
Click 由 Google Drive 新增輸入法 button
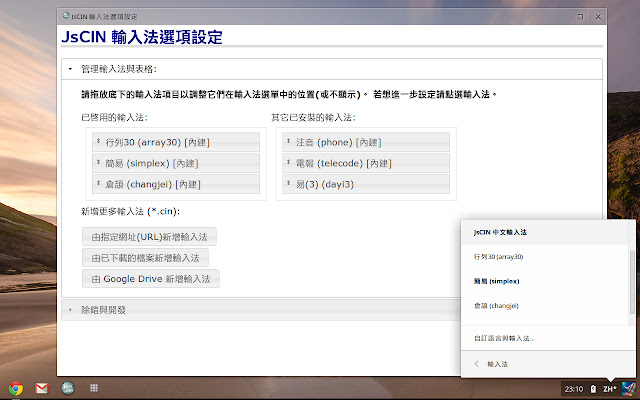pyautogui.click(x=151, y=279)
